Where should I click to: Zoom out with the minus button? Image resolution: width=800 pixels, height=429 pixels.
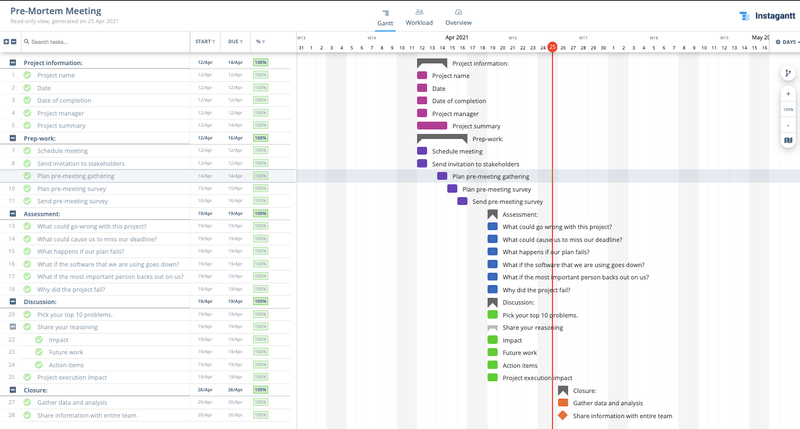(788, 124)
